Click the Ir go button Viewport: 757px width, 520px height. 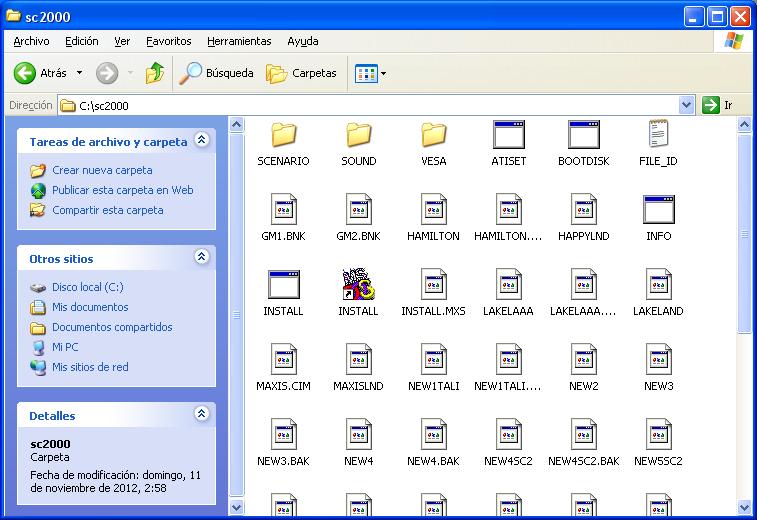(718, 105)
